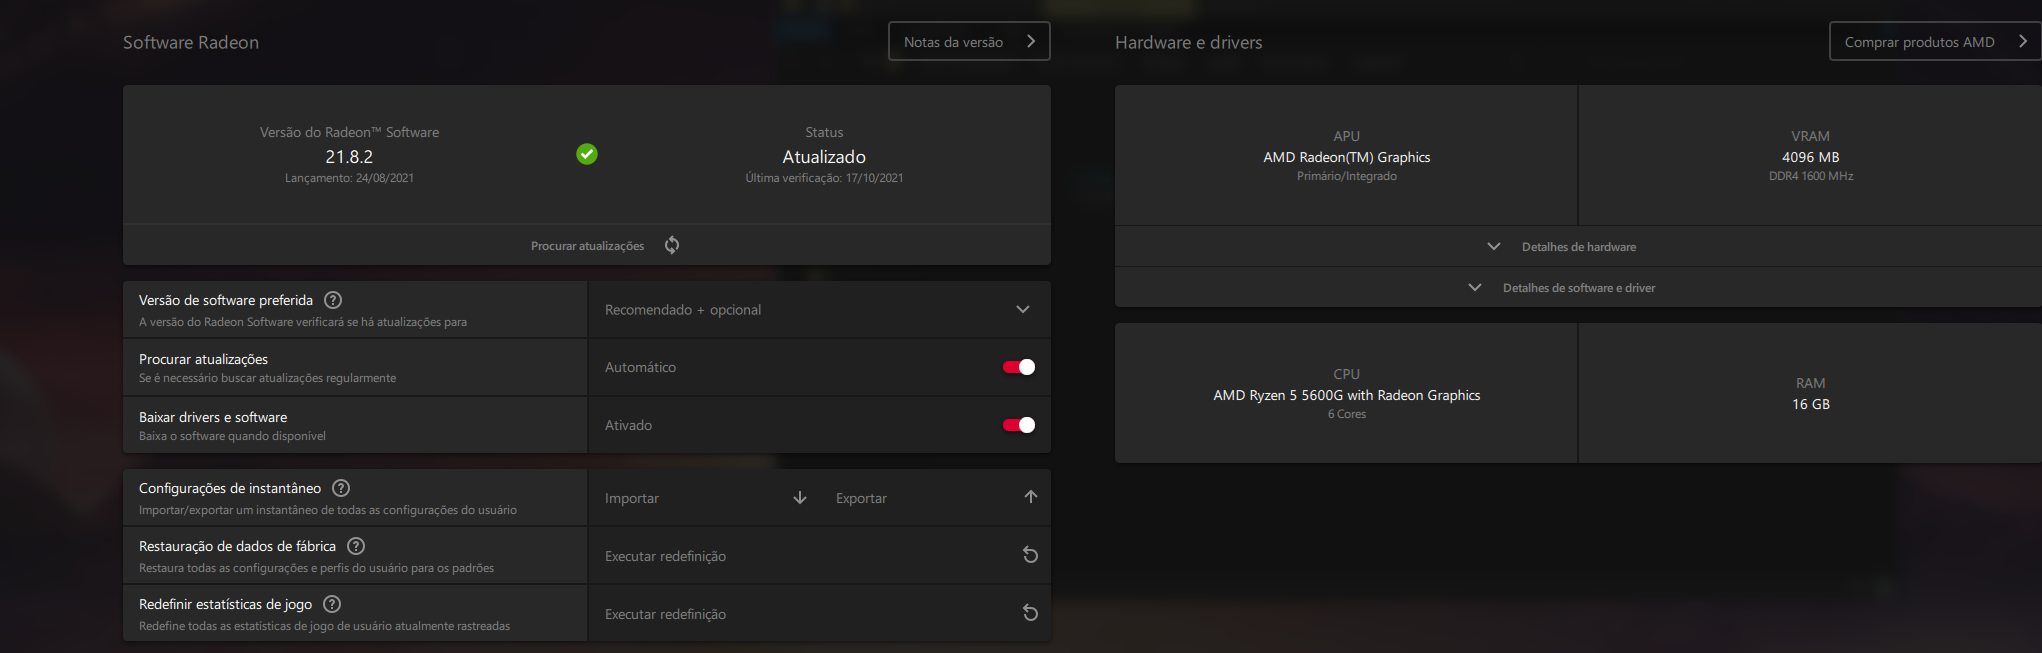Click the Hardware e drivers heading
This screenshot has width=2042, height=653.
point(1188,42)
